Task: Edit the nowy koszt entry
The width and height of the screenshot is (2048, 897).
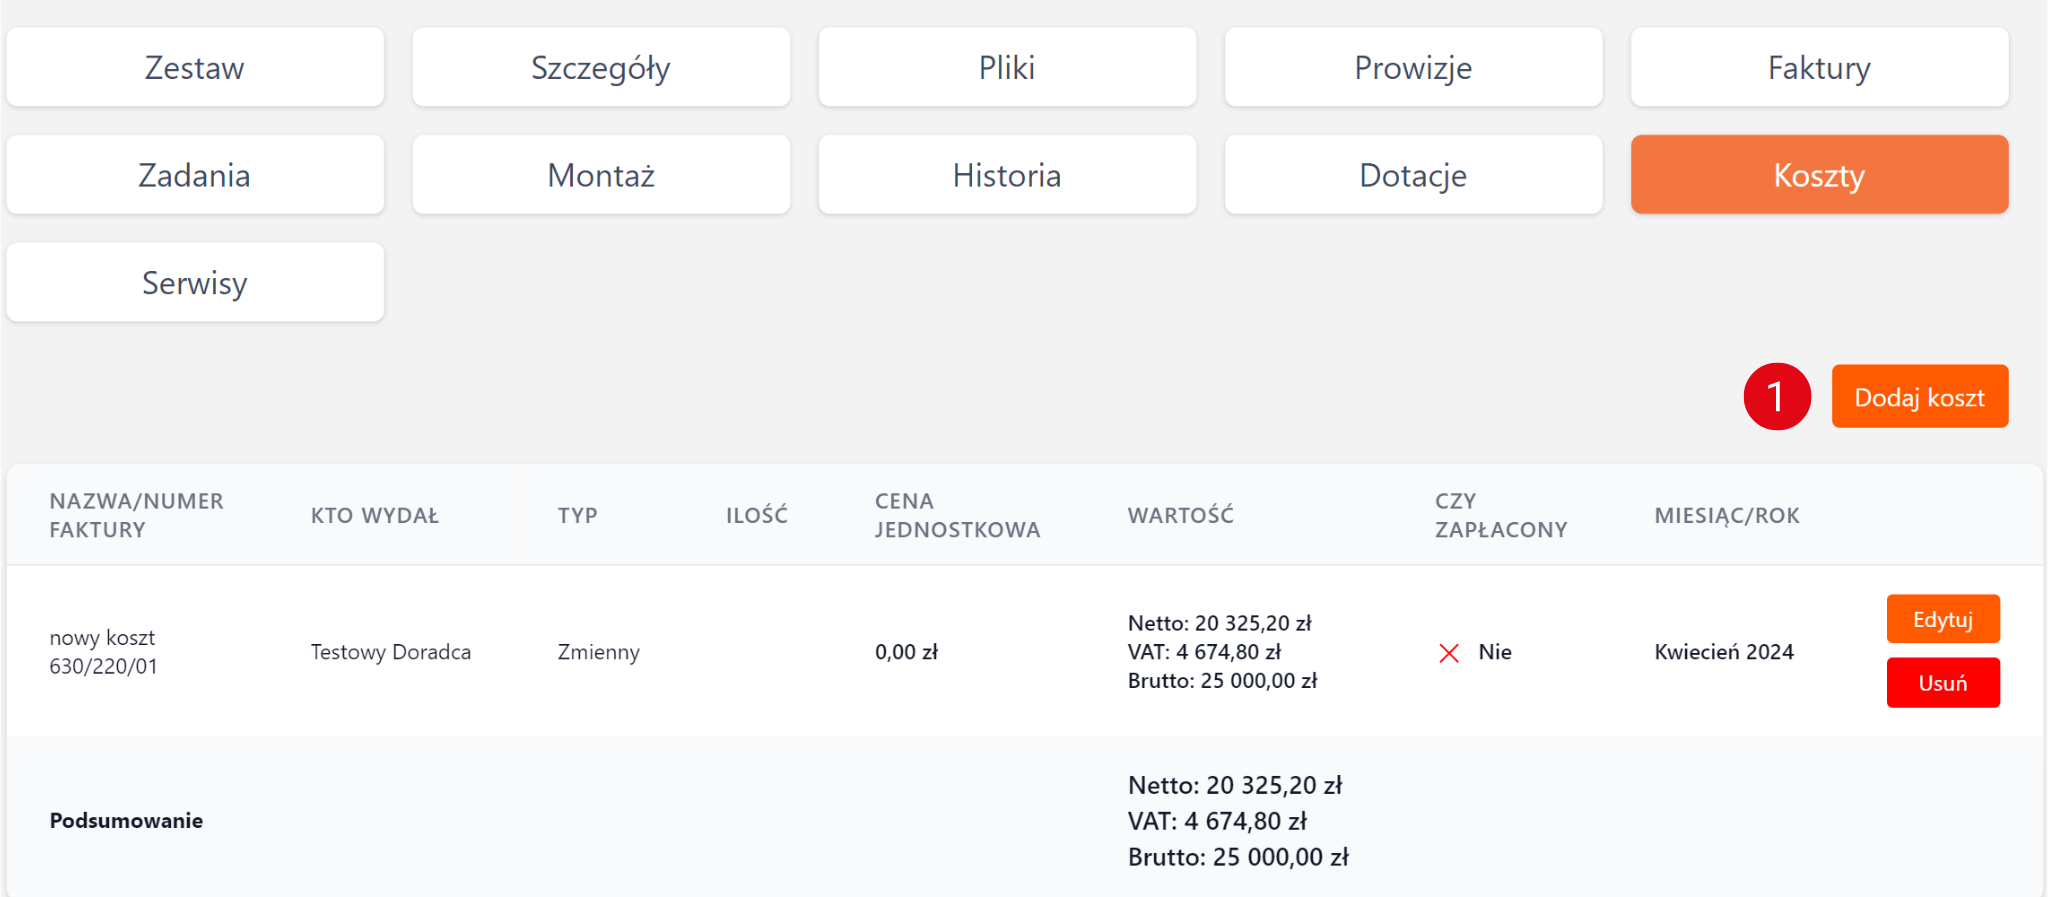Action: pos(1942,619)
